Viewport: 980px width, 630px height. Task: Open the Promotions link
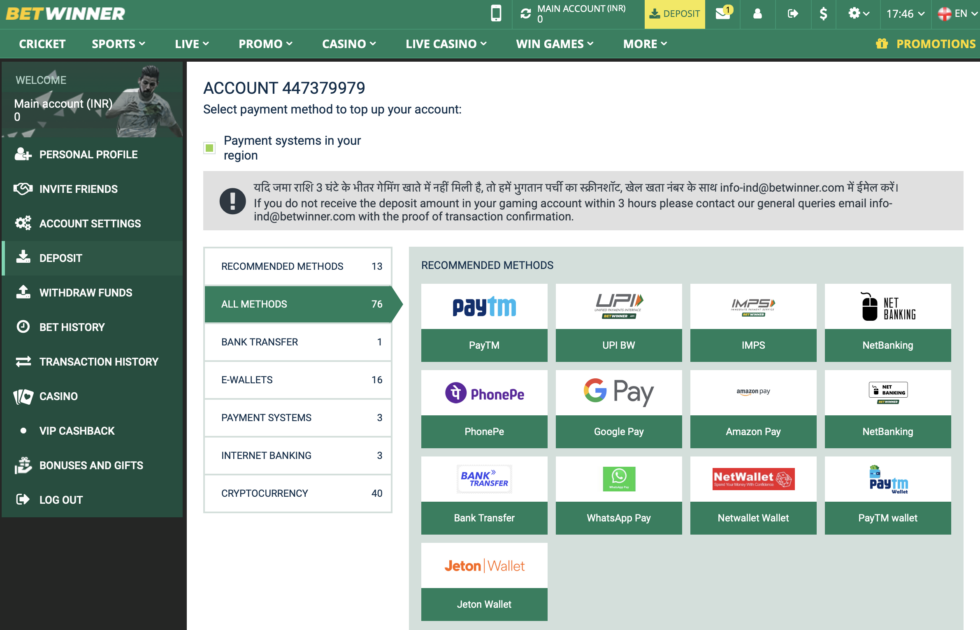click(x=936, y=44)
